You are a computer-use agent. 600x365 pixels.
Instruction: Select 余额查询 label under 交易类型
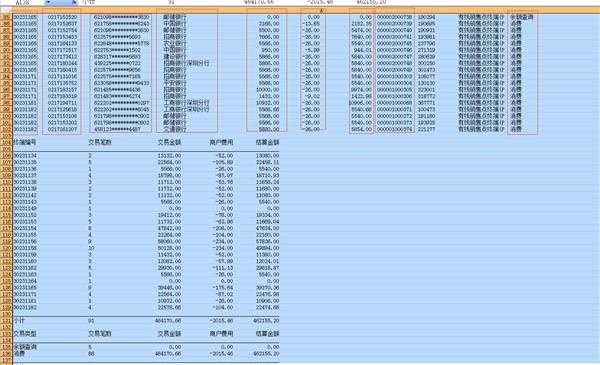(x=25, y=347)
